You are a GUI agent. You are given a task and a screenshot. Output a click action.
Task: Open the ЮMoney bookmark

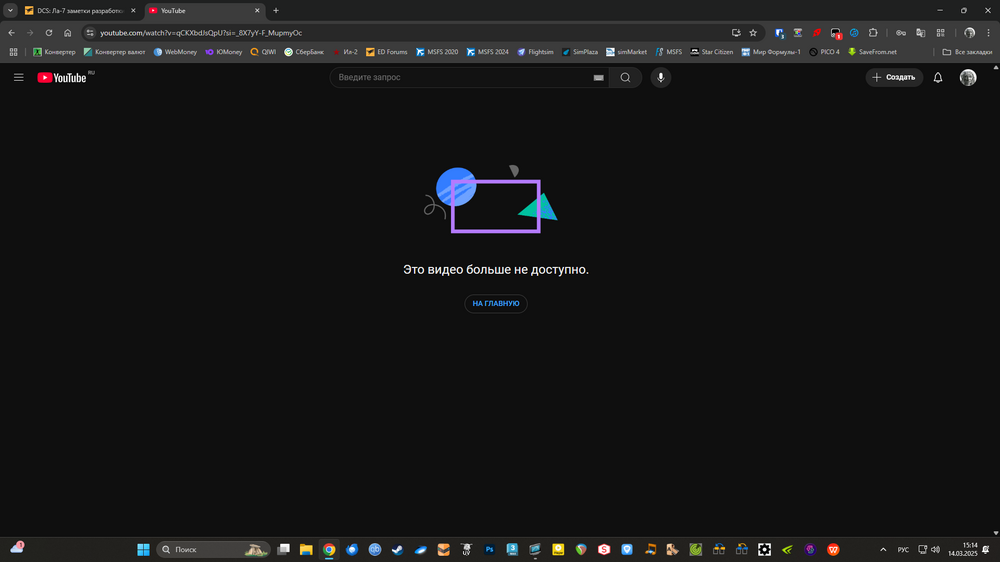(x=224, y=52)
